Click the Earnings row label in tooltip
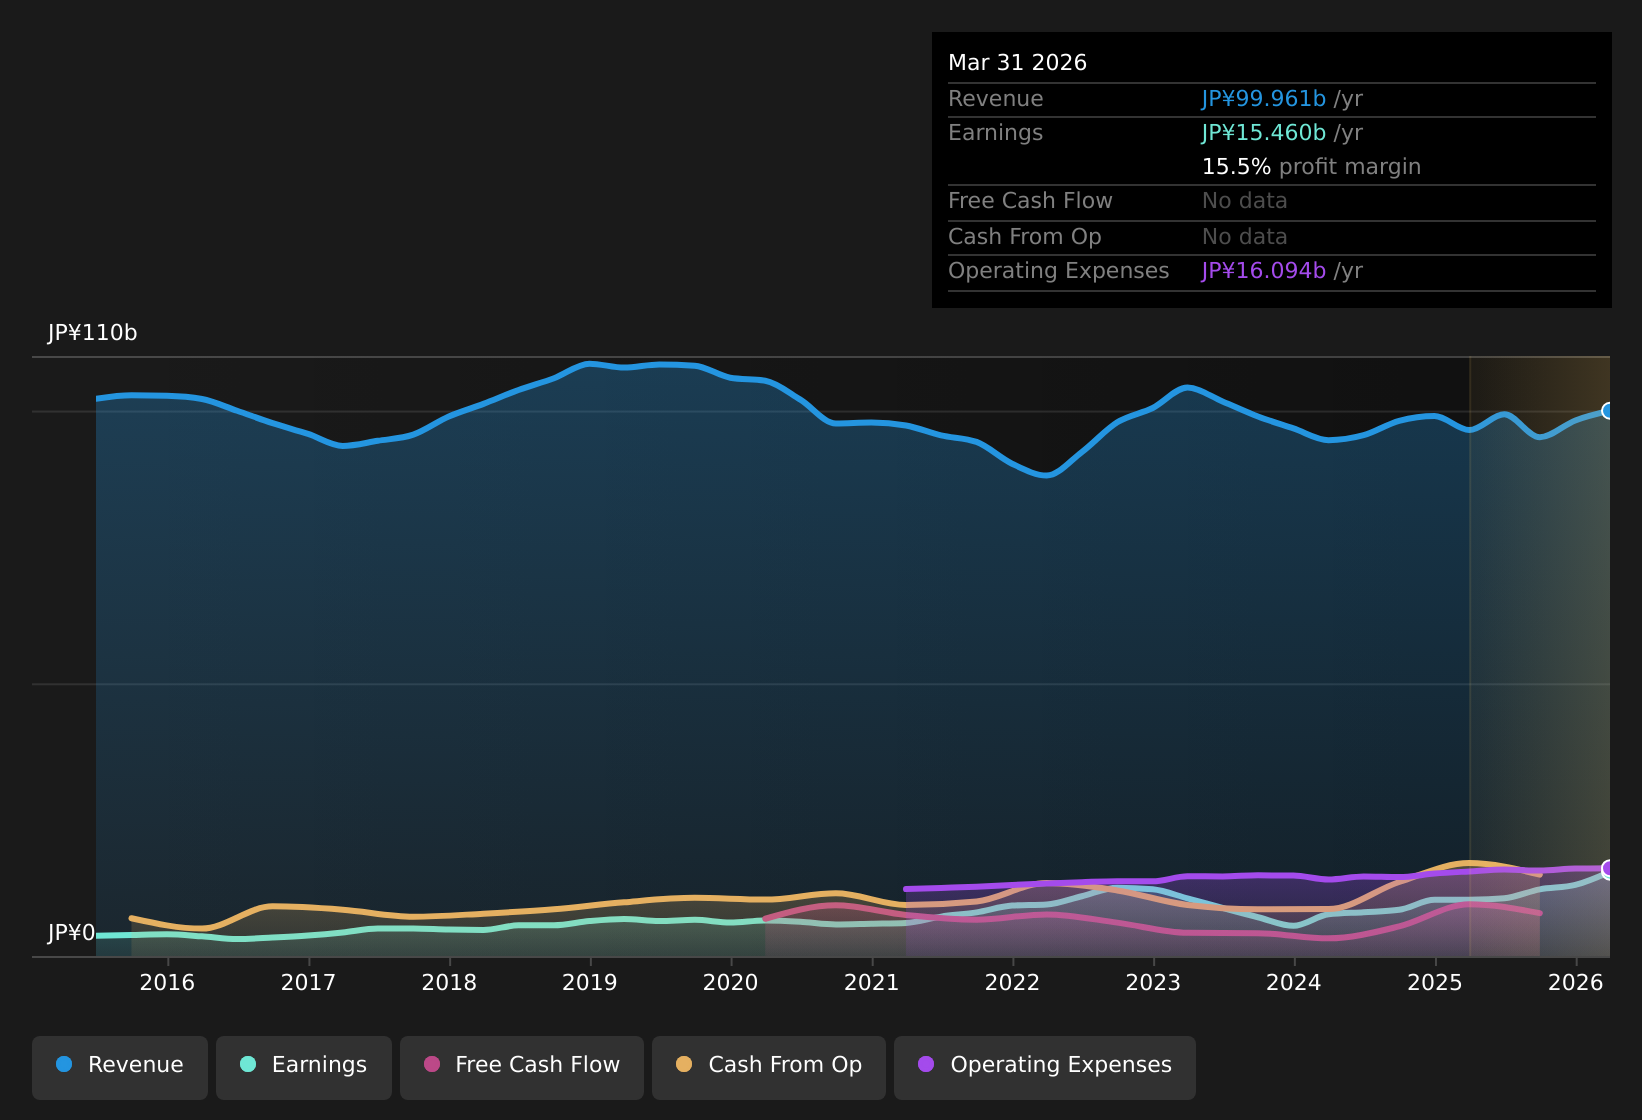This screenshot has width=1642, height=1120. tap(995, 132)
